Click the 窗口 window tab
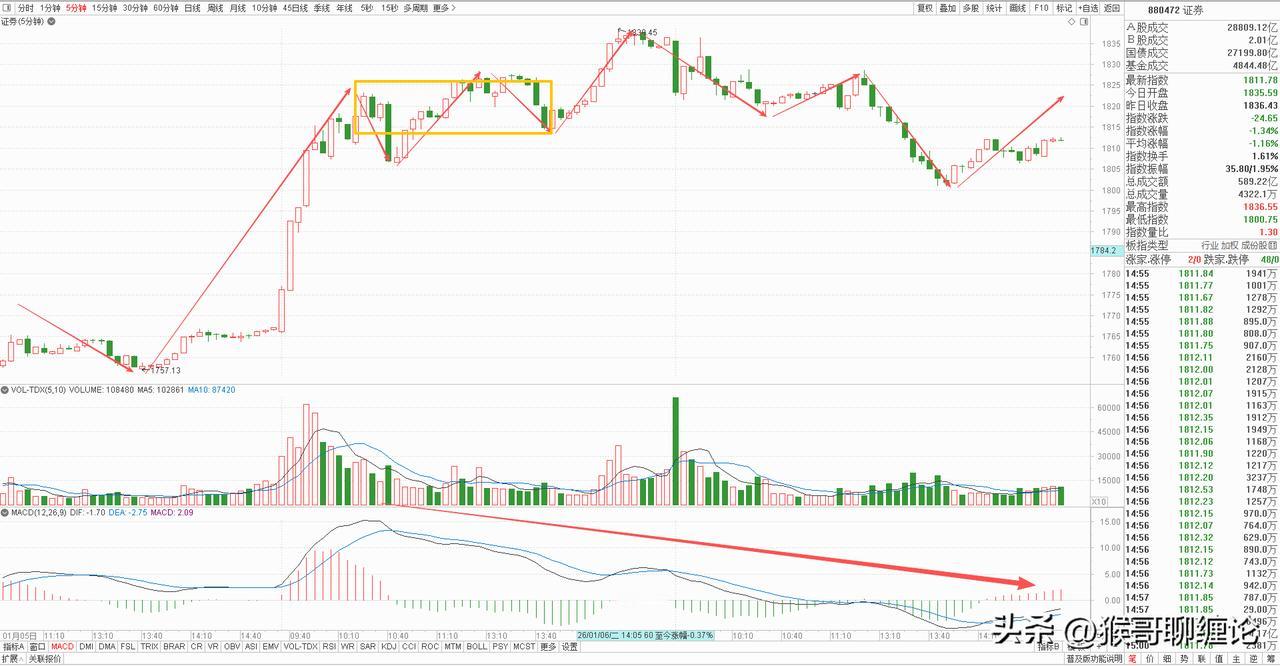Viewport: 1280px width, 666px height. [x=38, y=646]
